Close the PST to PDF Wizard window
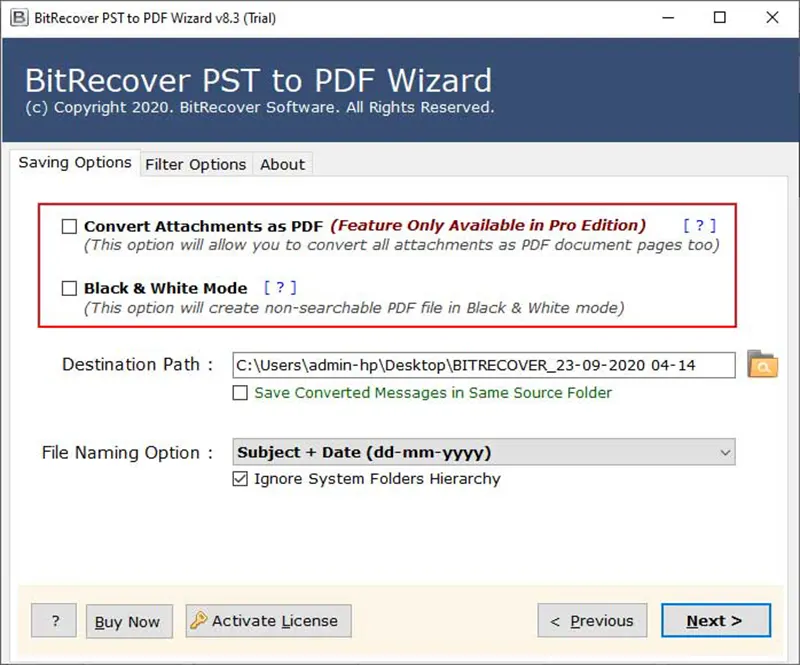The width and height of the screenshot is (800, 665). (772, 18)
